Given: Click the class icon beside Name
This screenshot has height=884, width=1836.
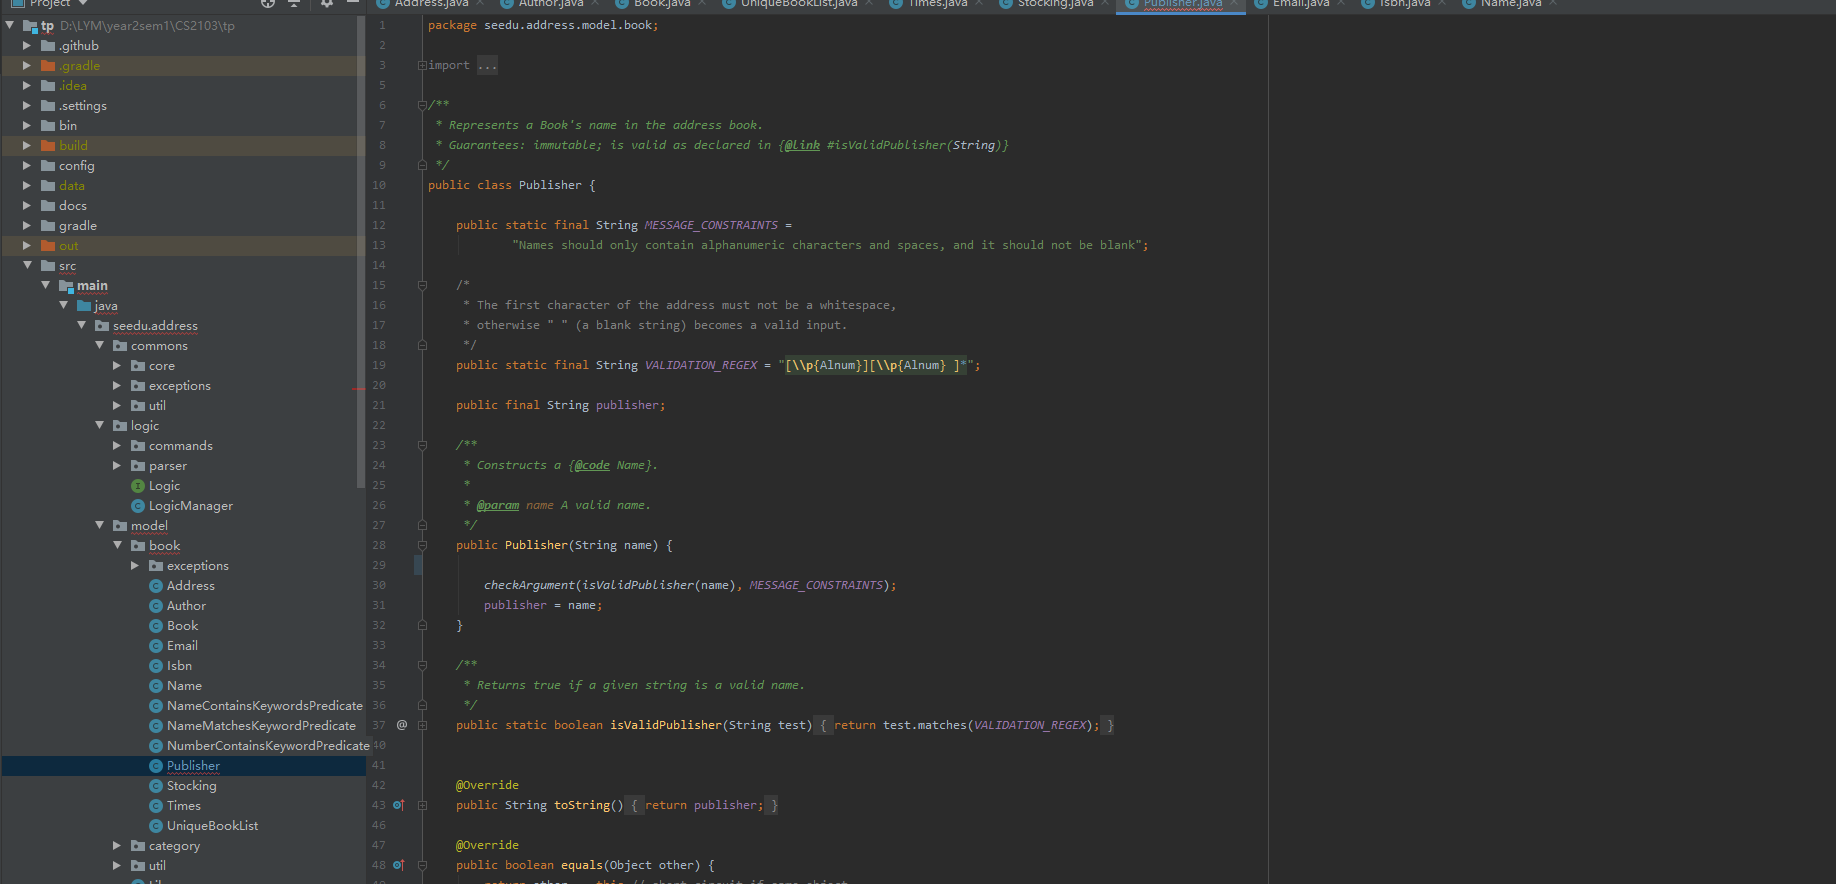Looking at the screenshot, I should point(156,686).
